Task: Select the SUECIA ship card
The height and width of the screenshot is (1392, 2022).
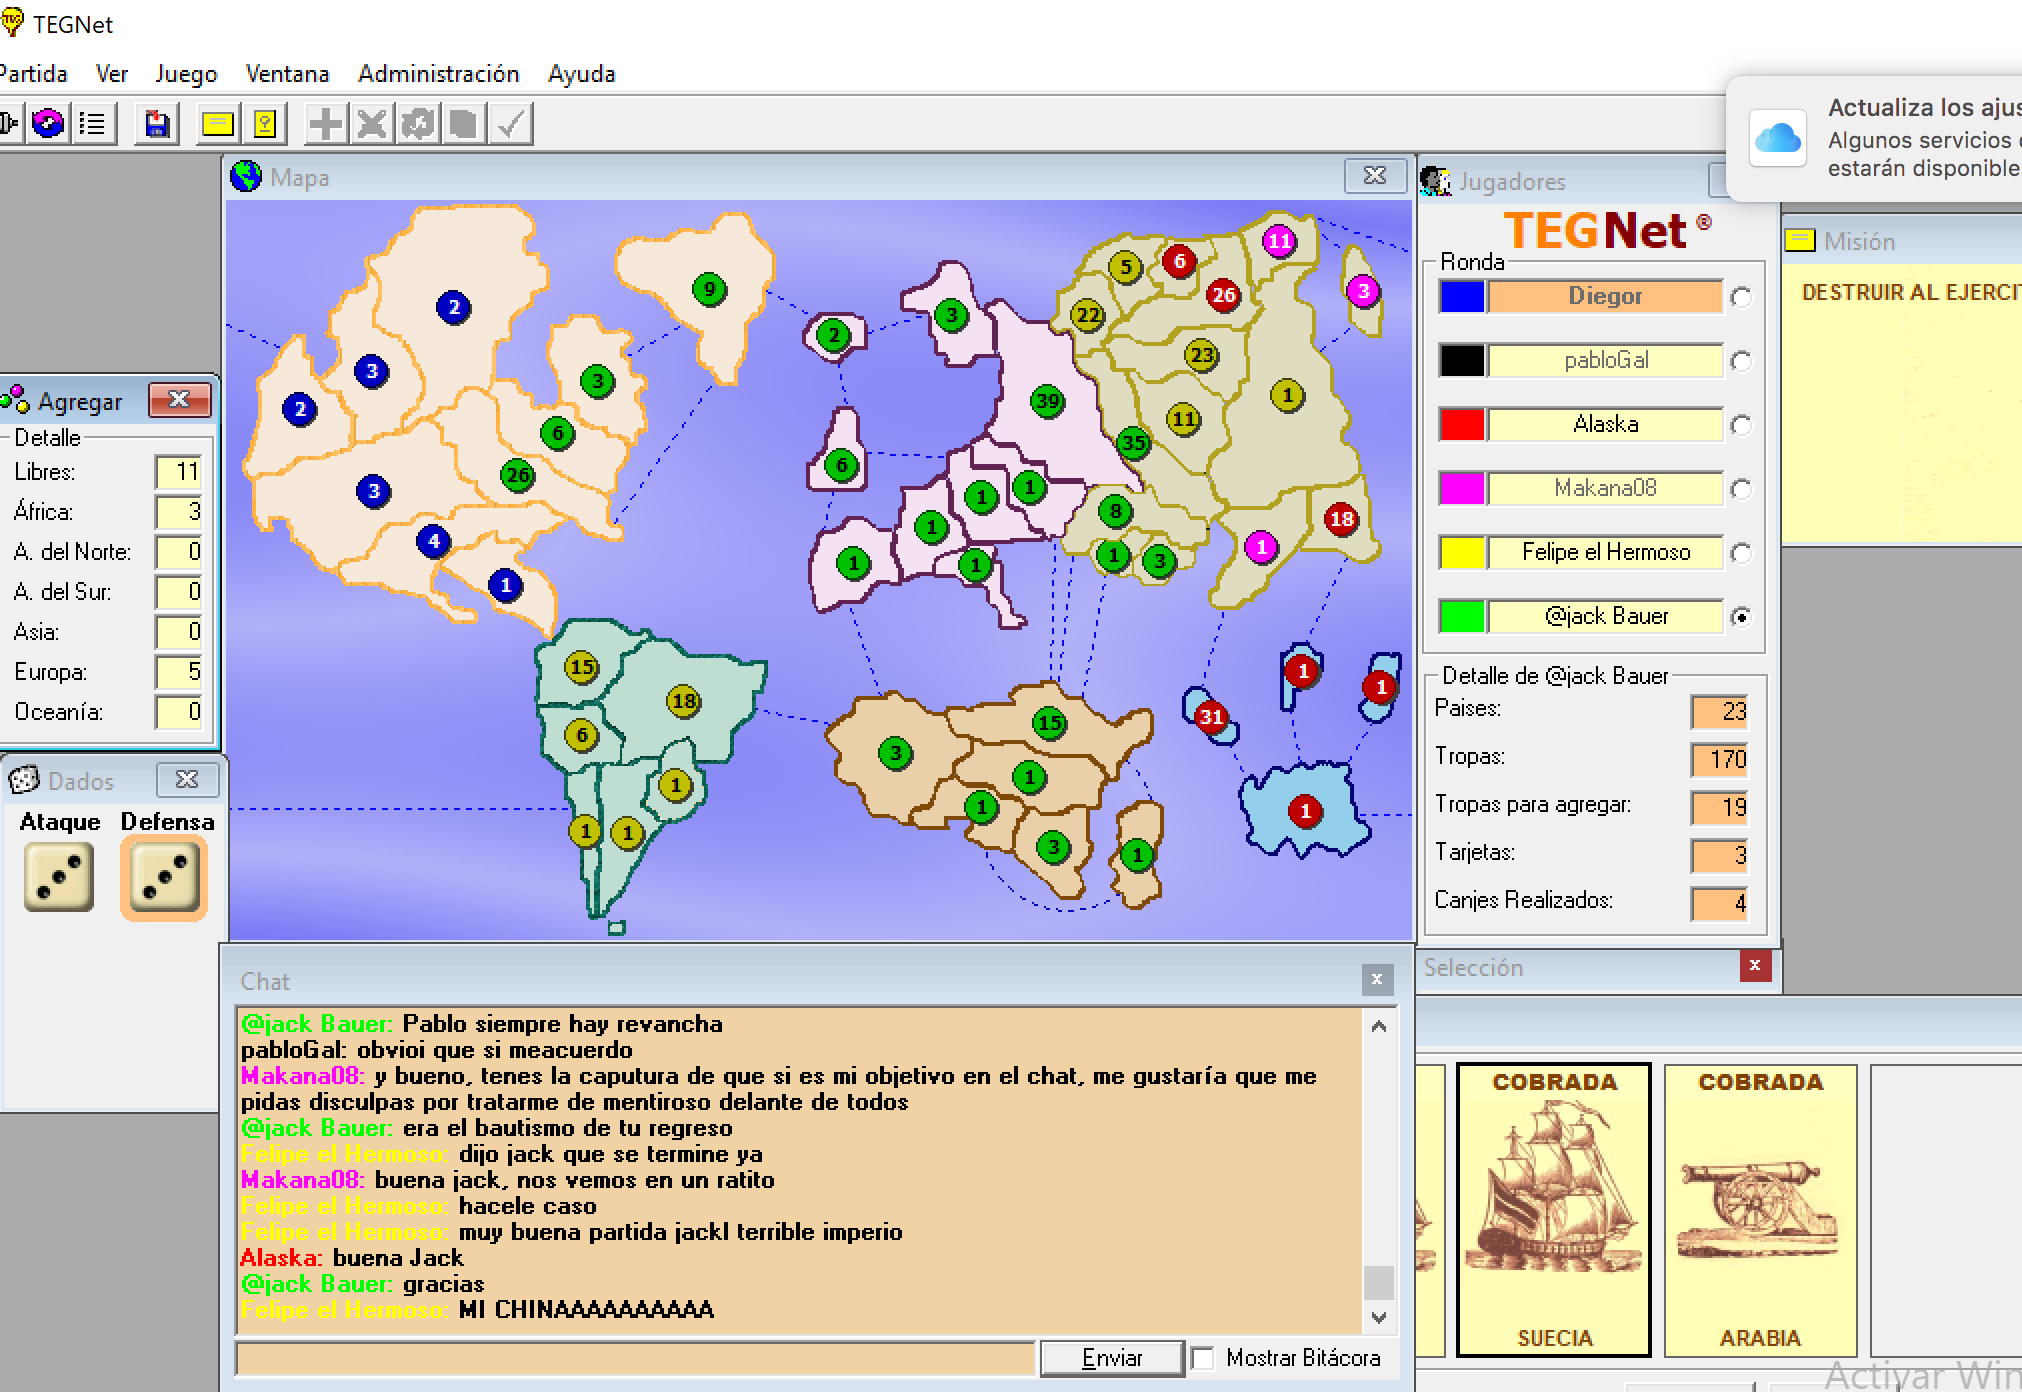Action: tap(1553, 1210)
